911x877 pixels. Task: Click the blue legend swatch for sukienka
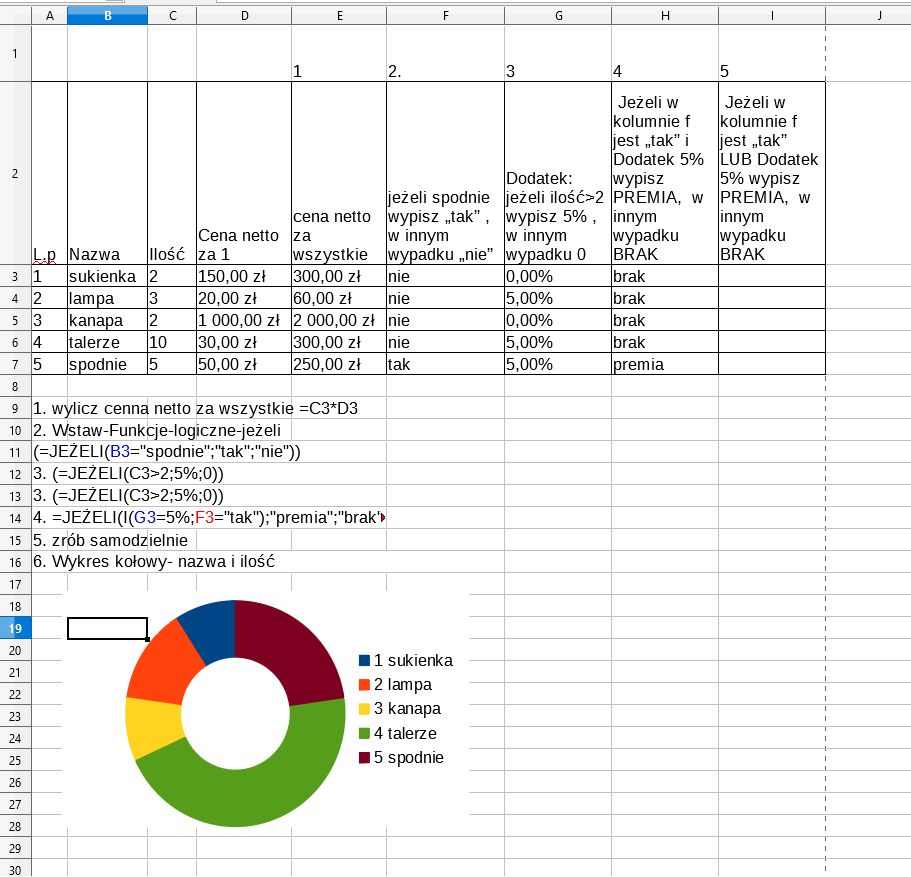pos(364,661)
